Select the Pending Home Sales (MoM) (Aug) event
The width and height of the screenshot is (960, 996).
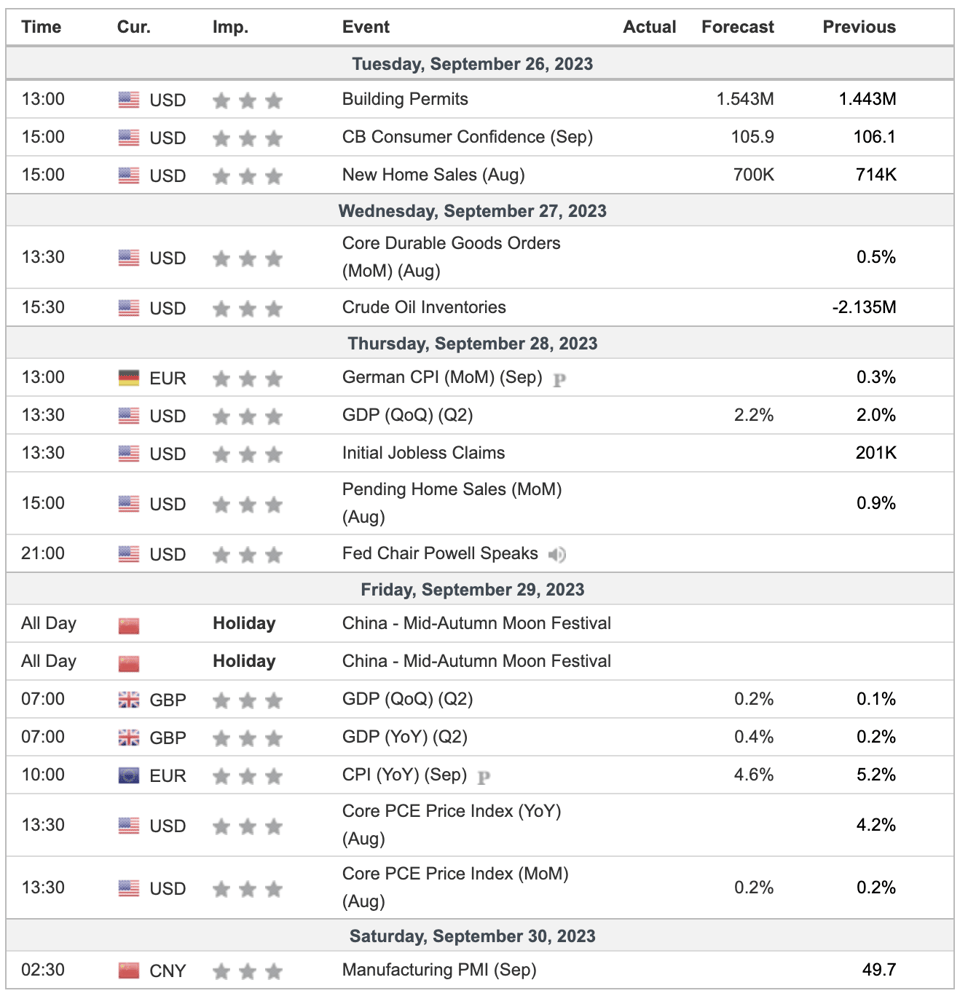click(x=452, y=503)
